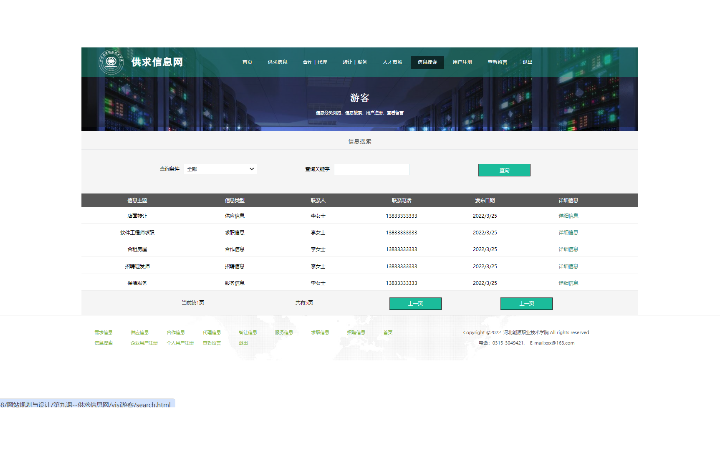The height and width of the screenshot is (450, 720).
Task: Click first green link in footer's top row
Action: pyautogui.click(x=103, y=332)
